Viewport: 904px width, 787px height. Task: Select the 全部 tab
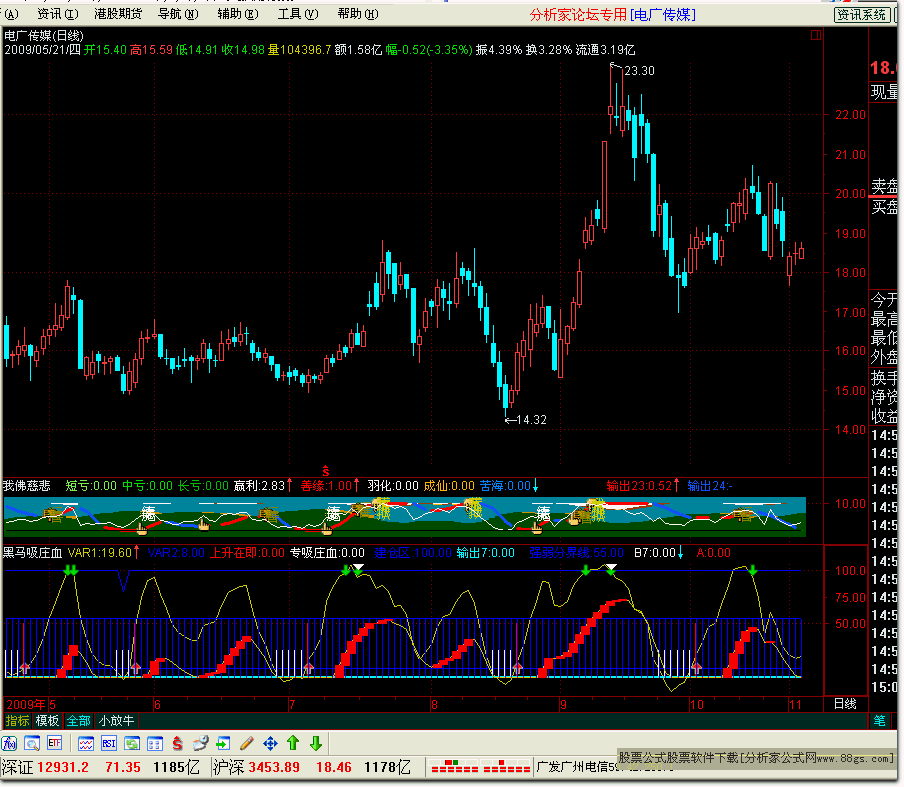point(78,721)
